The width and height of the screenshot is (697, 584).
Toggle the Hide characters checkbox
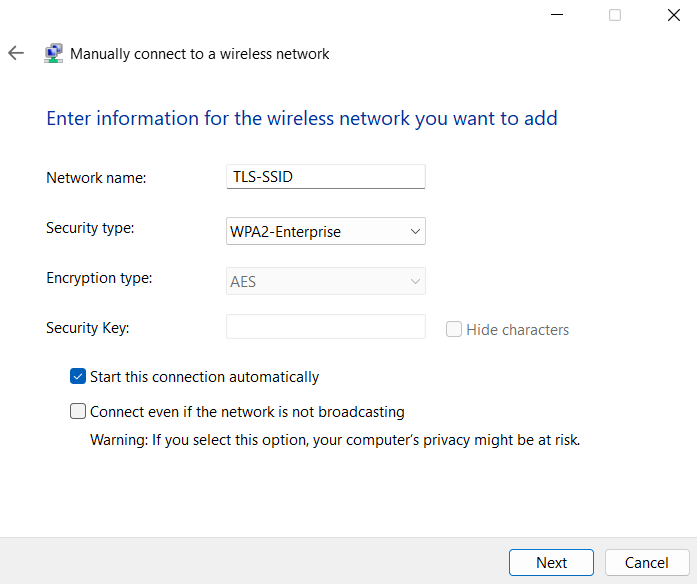coord(454,329)
